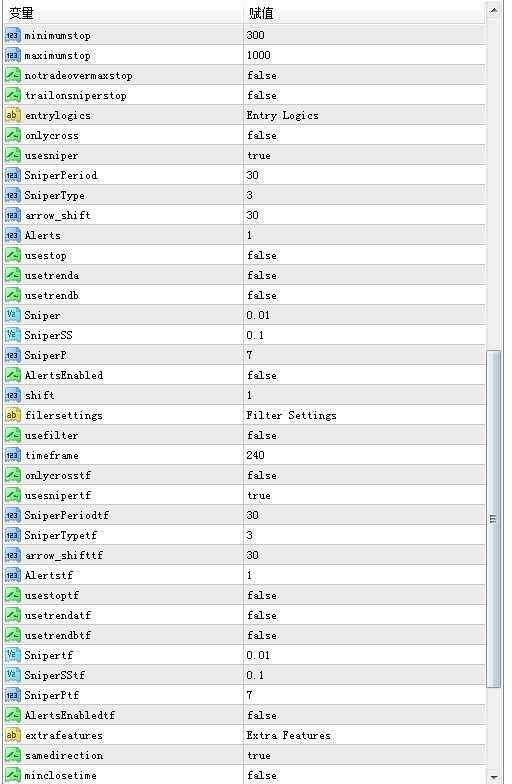
Task: Click the string icon beside filersettings
Action: pos(12,416)
